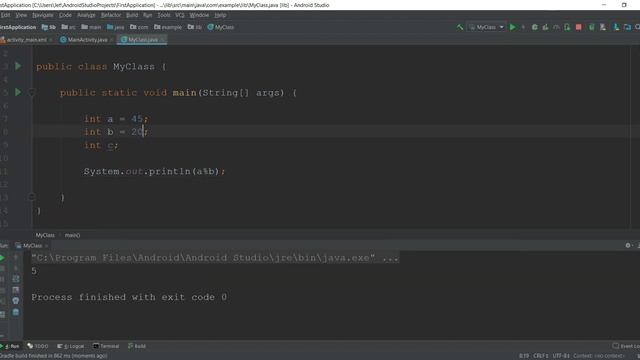Open the Help menu
Viewport: 640px width, 360px height.
click(220, 15)
